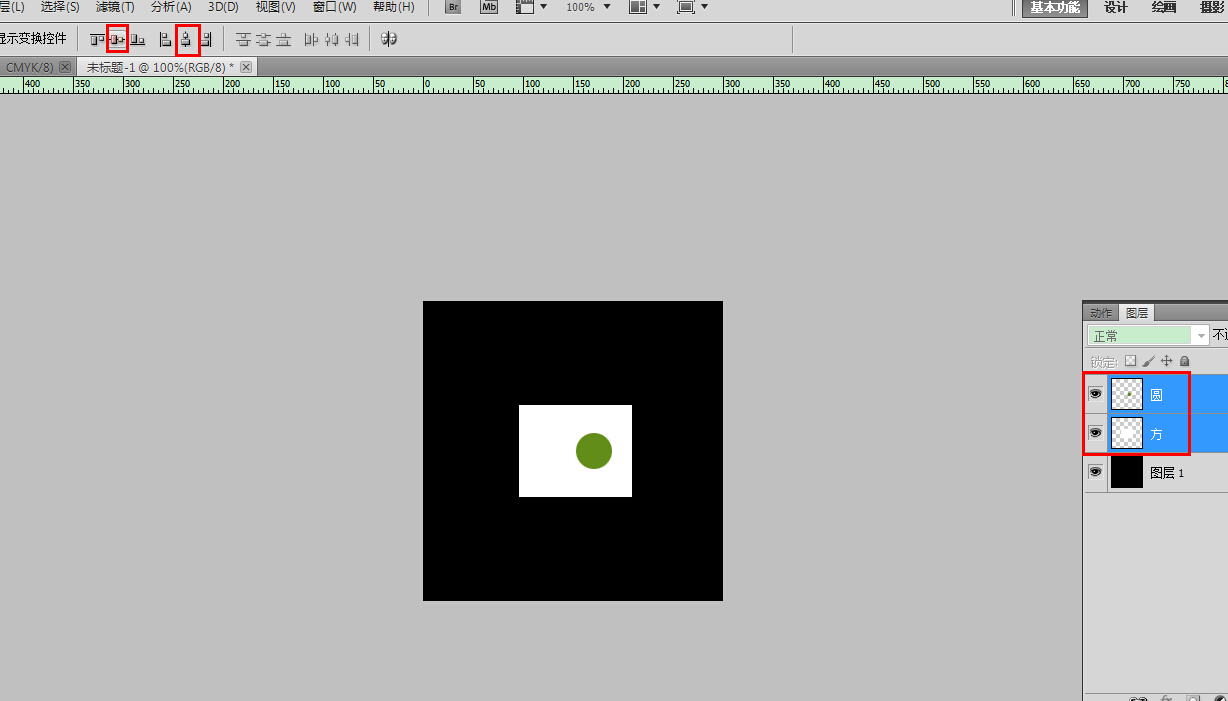Click the align right edges icon
This screenshot has height=701, width=1228.
pos(206,40)
